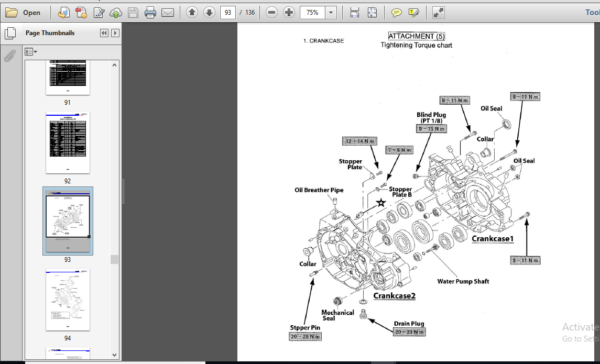This screenshot has width=600, height=364.
Task: Open a file with the Open button
Action: 23,13
